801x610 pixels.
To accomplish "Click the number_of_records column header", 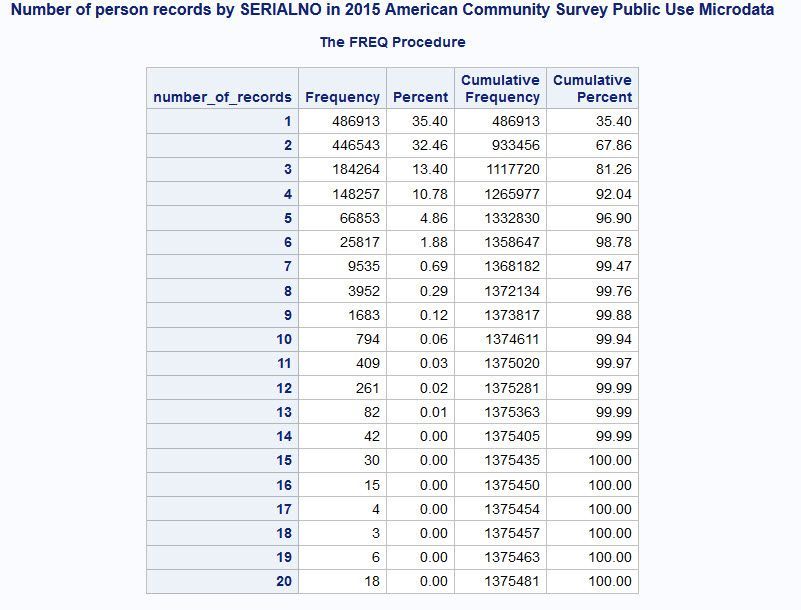I will [x=222, y=97].
